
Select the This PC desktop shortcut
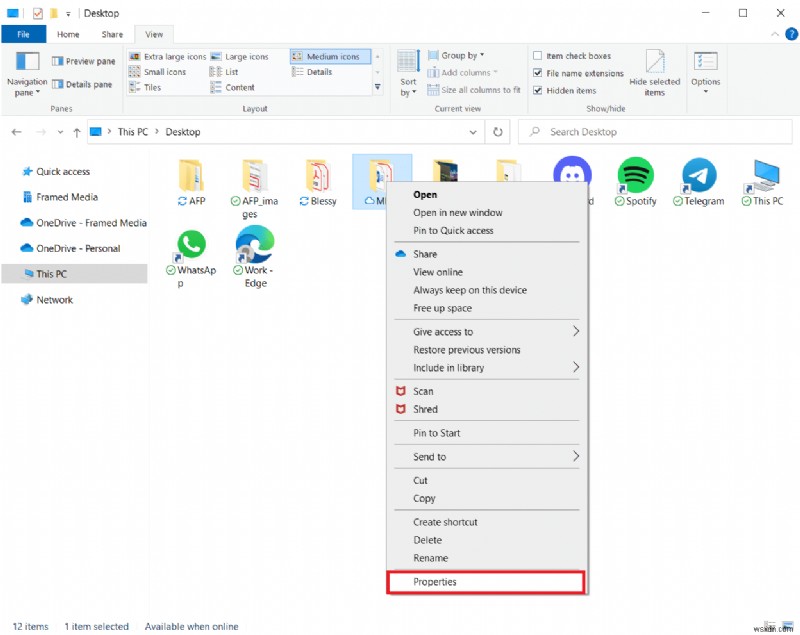pos(763,182)
